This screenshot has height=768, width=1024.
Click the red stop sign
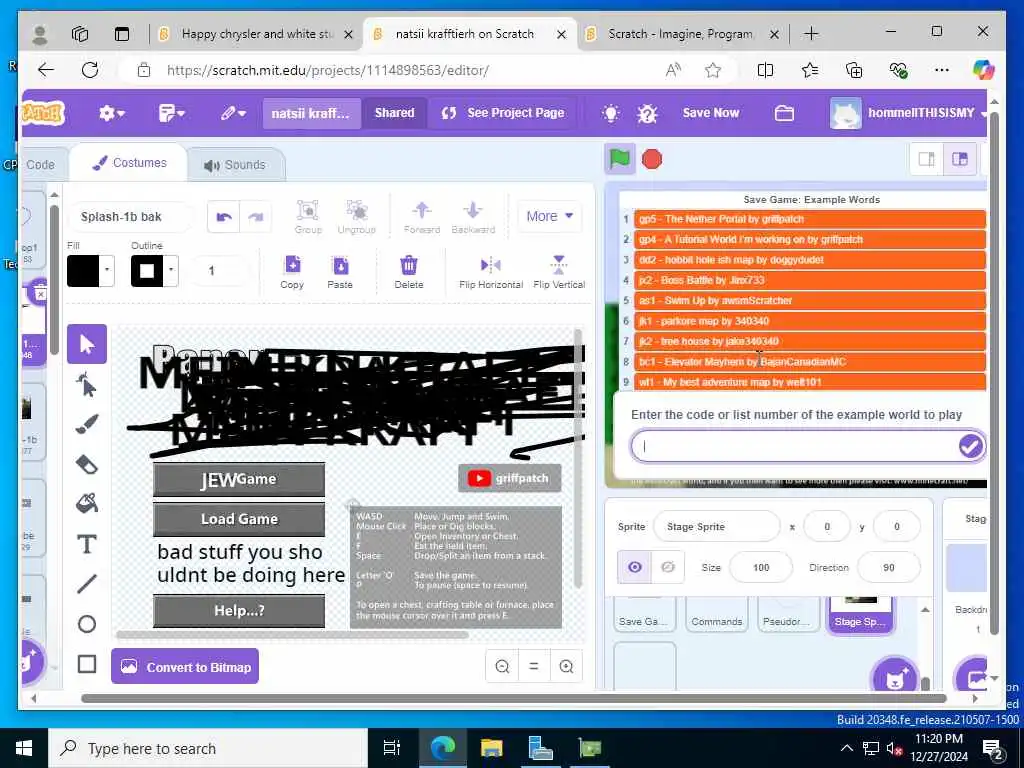tap(652, 159)
